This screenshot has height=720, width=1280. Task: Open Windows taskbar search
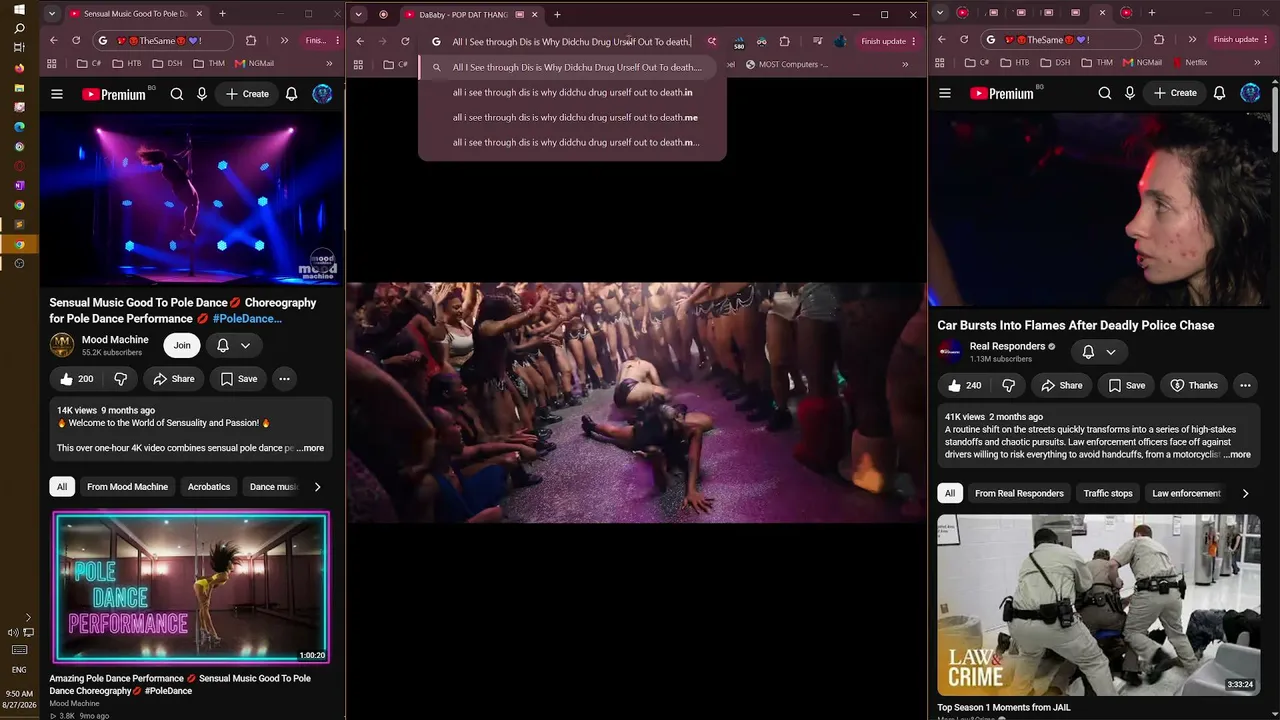coord(19,29)
